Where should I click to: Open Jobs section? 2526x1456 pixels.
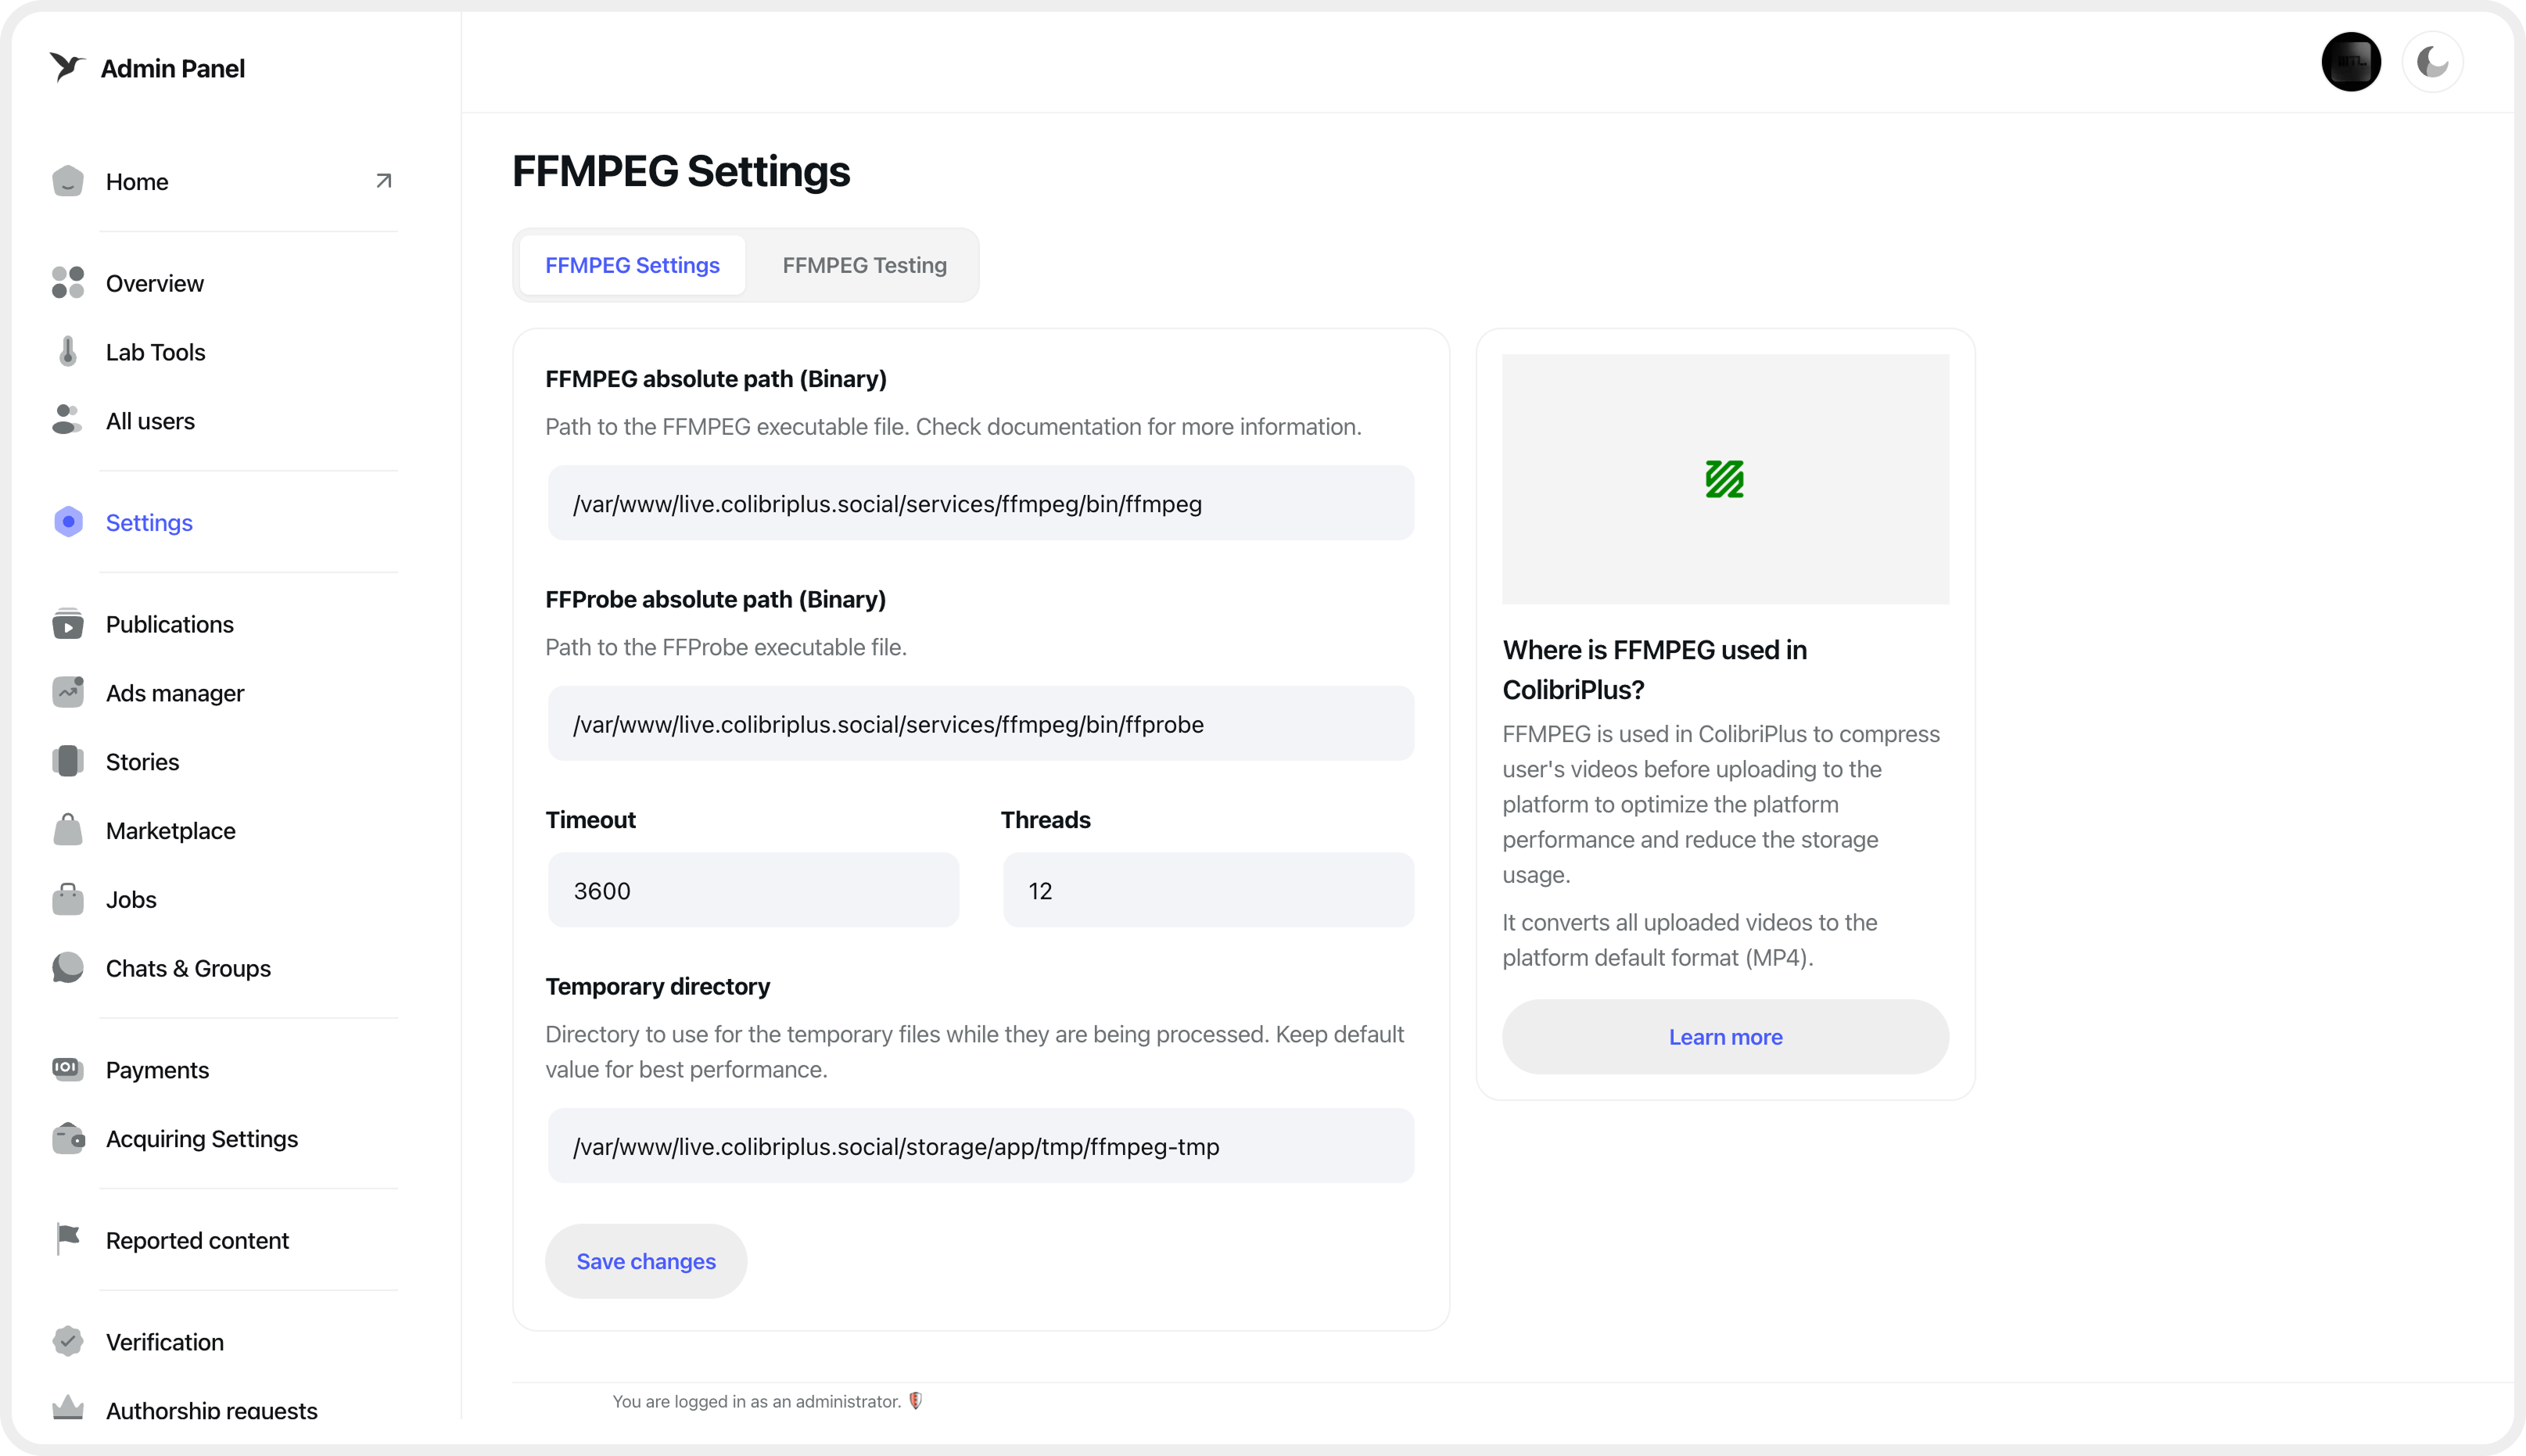pyautogui.click(x=131, y=899)
